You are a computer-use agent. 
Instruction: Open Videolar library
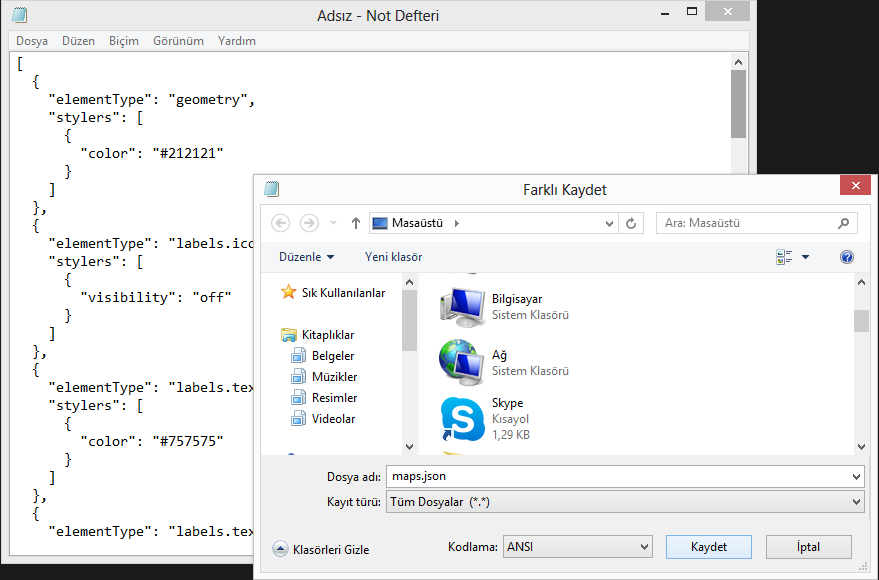click(x=333, y=419)
